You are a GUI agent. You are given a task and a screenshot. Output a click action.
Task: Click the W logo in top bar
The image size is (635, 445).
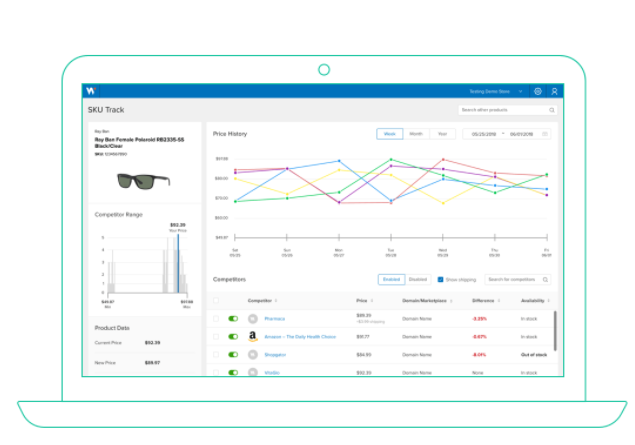pyautogui.click(x=91, y=91)
